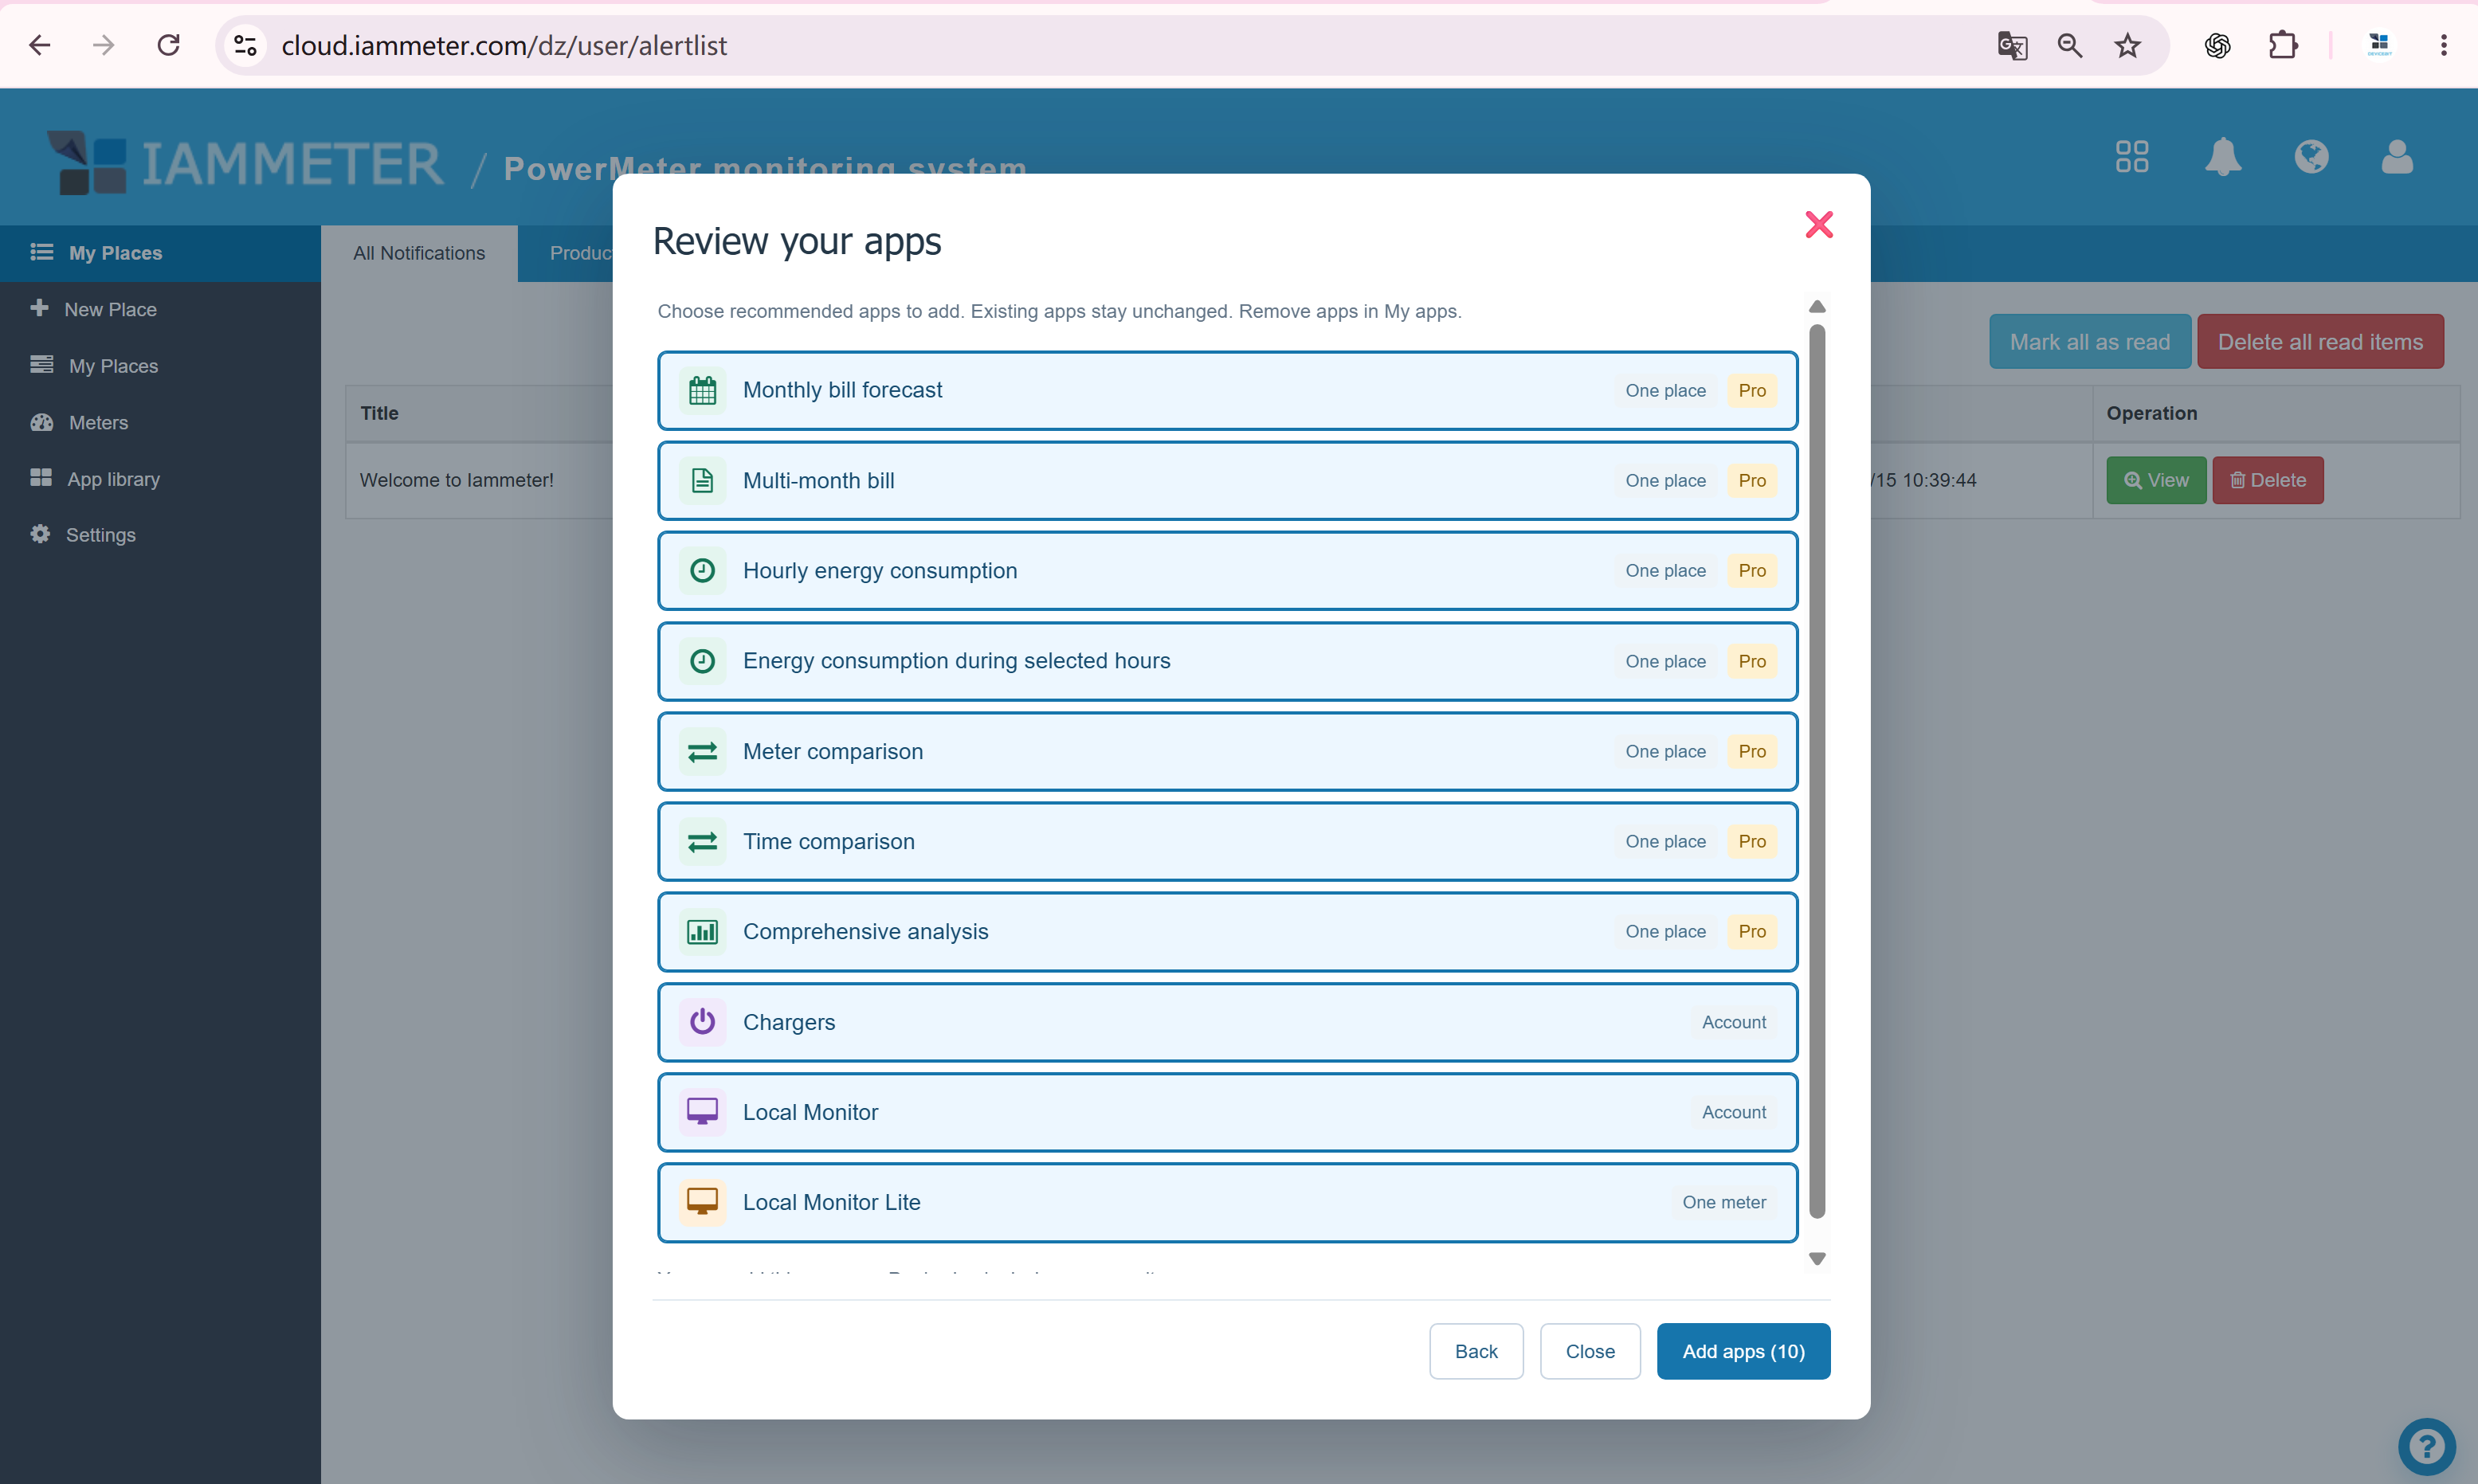Toggle the Monthly bill forecast app card
The width and height of the screenshot is (2478, 1484).
tap(1227, 390)
